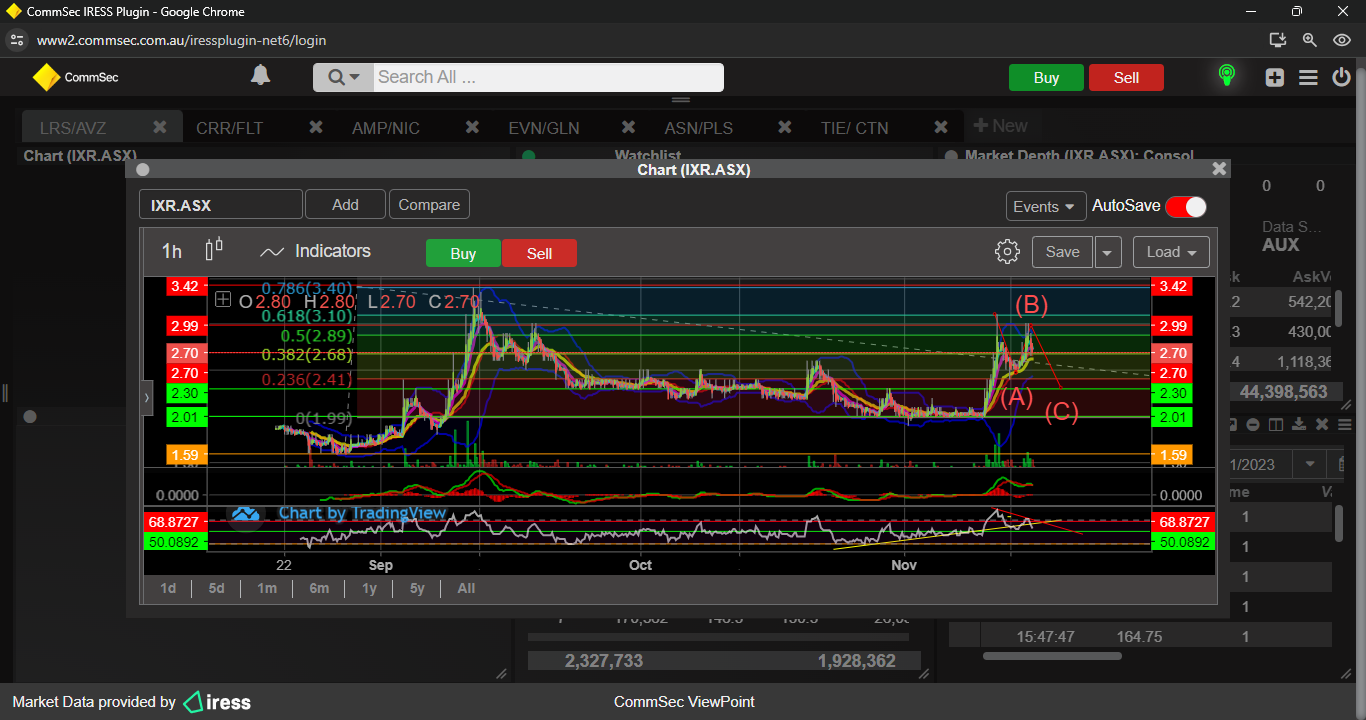Viewport: 1366px width, 720px height.
Task: Open the hamburger main menu icon
Action: [1308, 77]
